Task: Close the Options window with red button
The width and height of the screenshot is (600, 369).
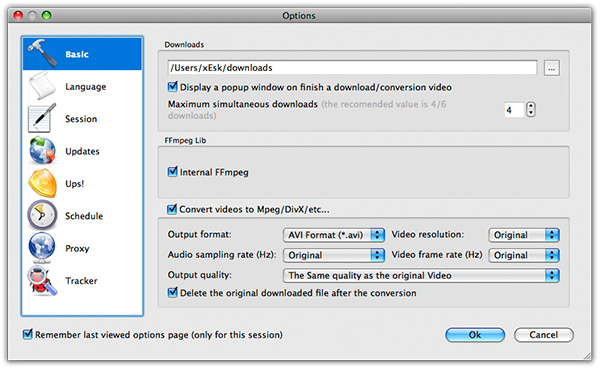Action: coord(18,15)
